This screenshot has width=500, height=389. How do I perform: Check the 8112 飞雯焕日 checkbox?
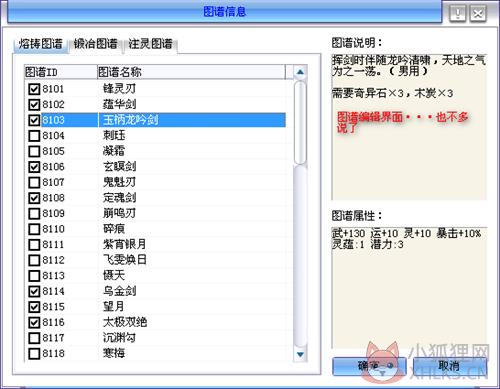34,260
